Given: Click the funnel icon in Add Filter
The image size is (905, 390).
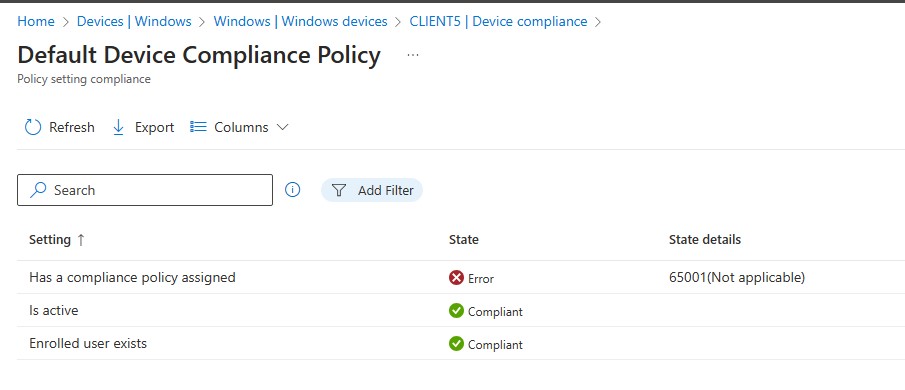Looking at the screenshot, I should [339, 190].
